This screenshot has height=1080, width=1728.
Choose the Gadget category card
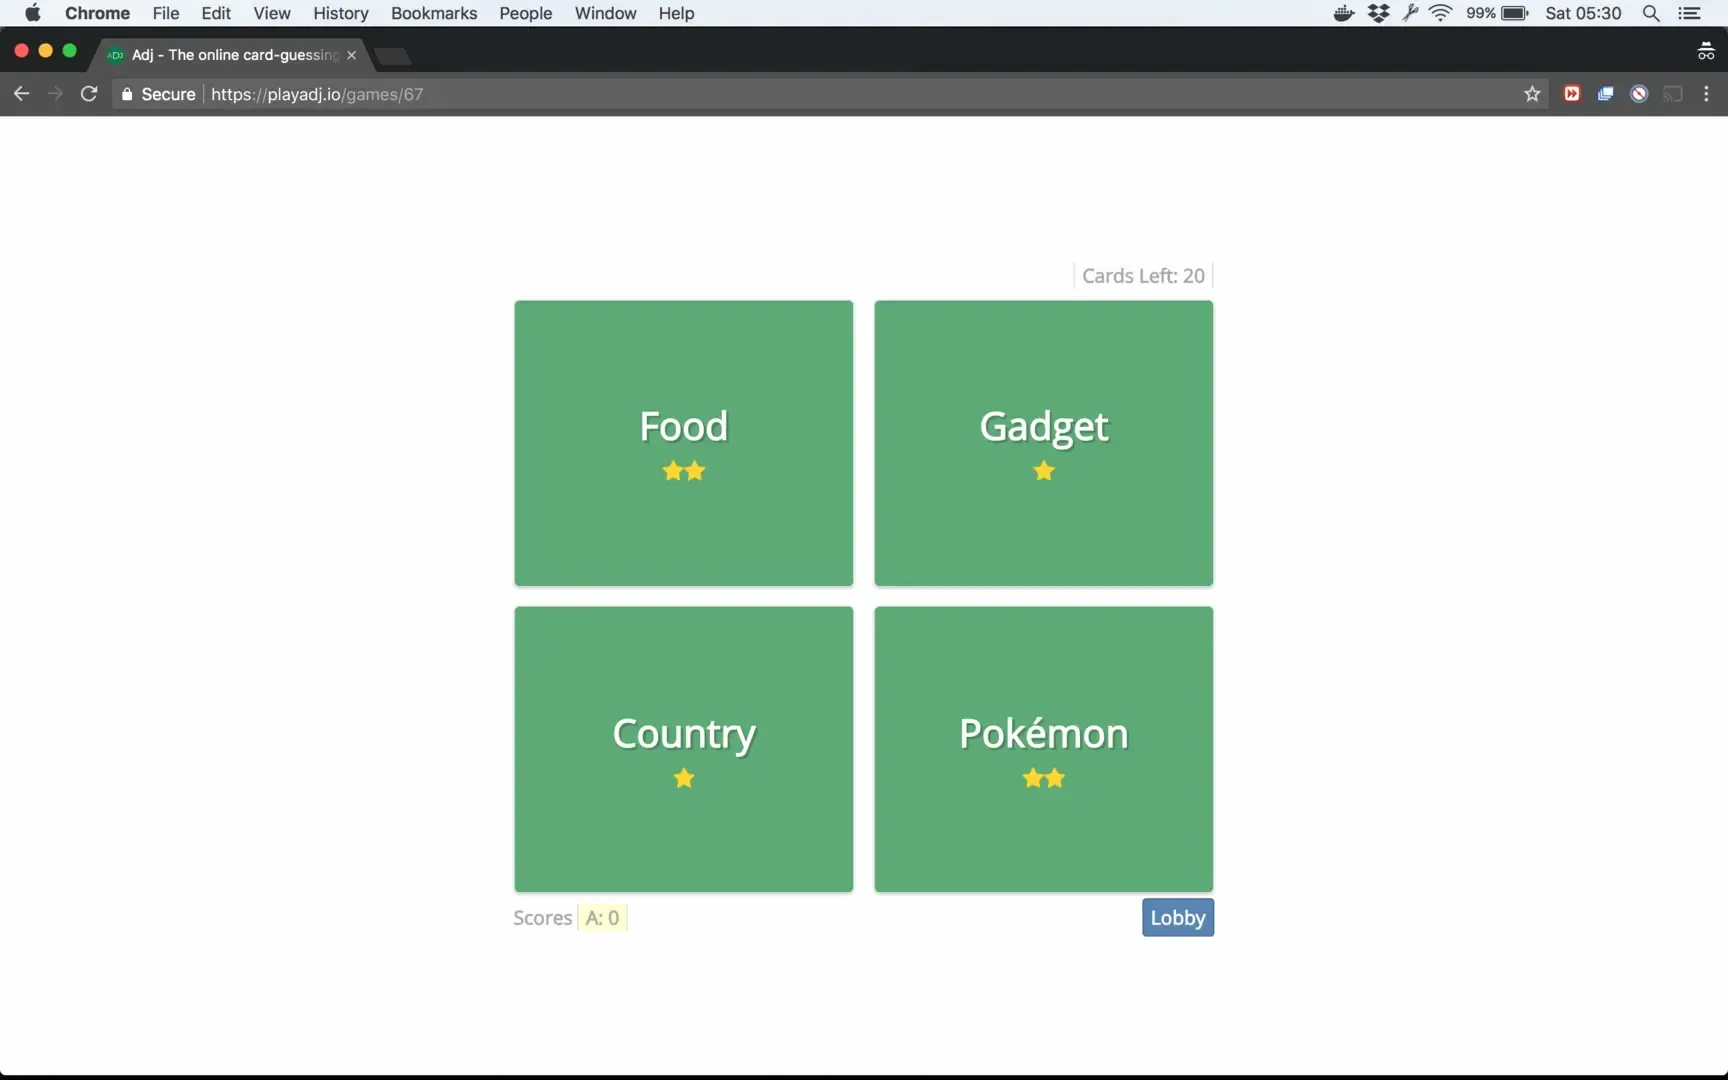[x=1044, y=443]
